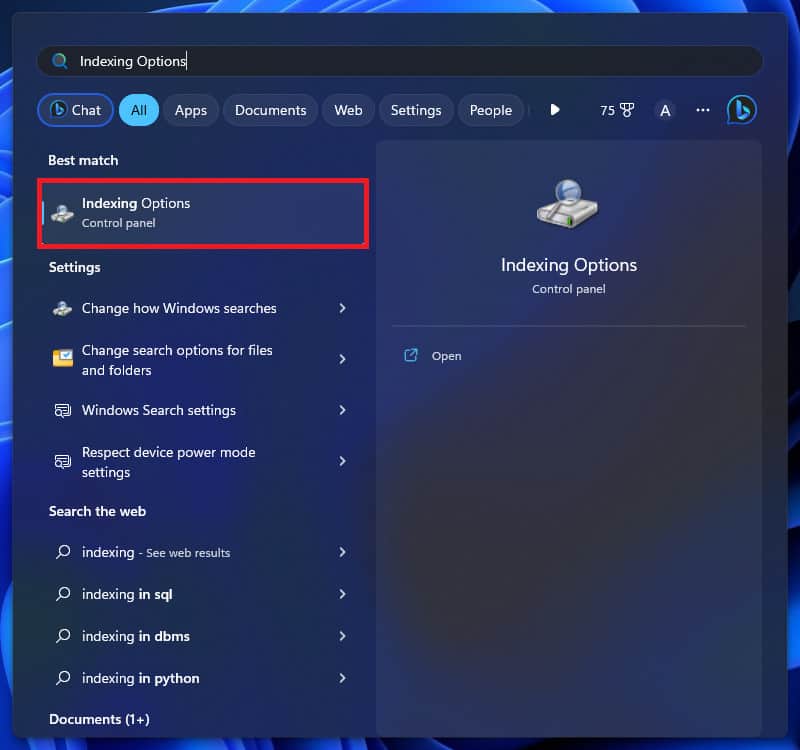Image resolution: width=800 pixels, height=750 pixels.
Task: Select 'indexing - See web results' suggestion
Action: [x=203, y=552]
